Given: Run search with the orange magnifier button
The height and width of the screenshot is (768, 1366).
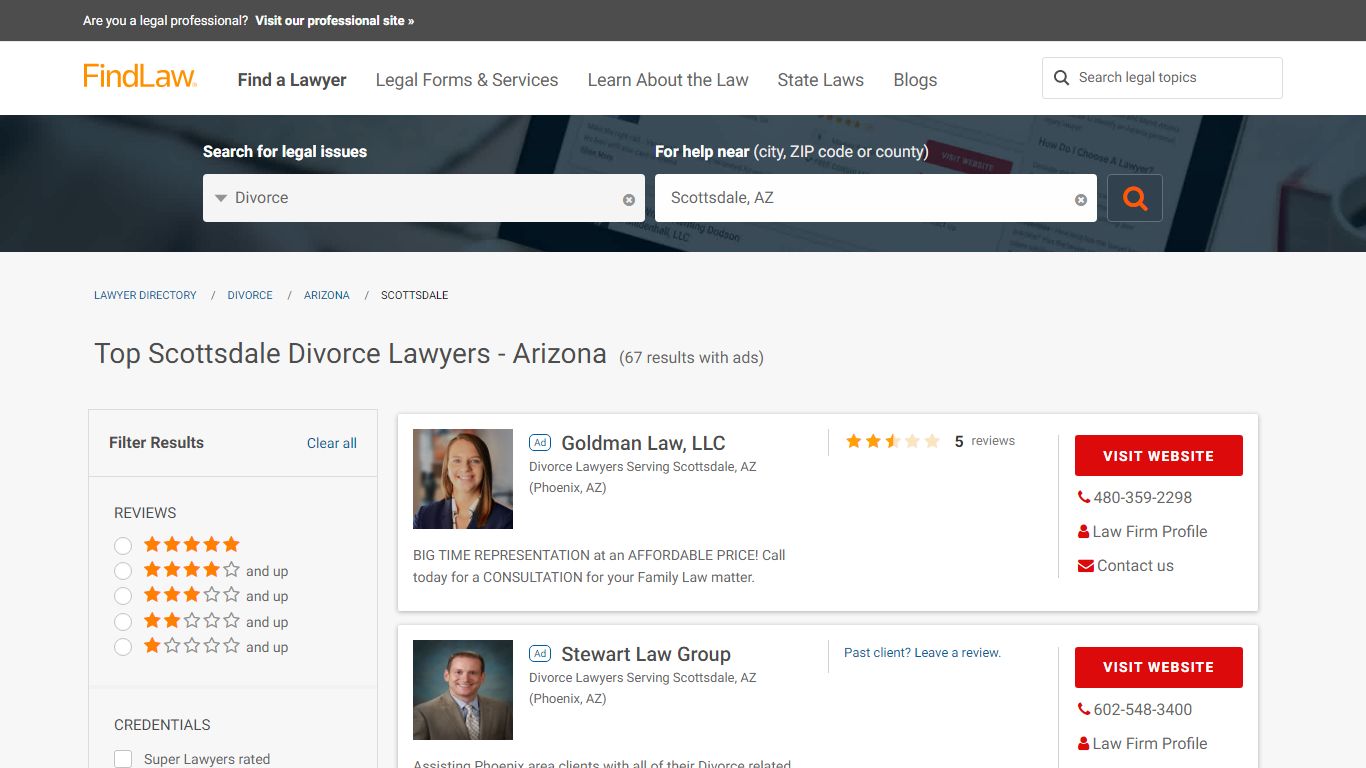Looking at the screenshot, I should (1135, 198).
